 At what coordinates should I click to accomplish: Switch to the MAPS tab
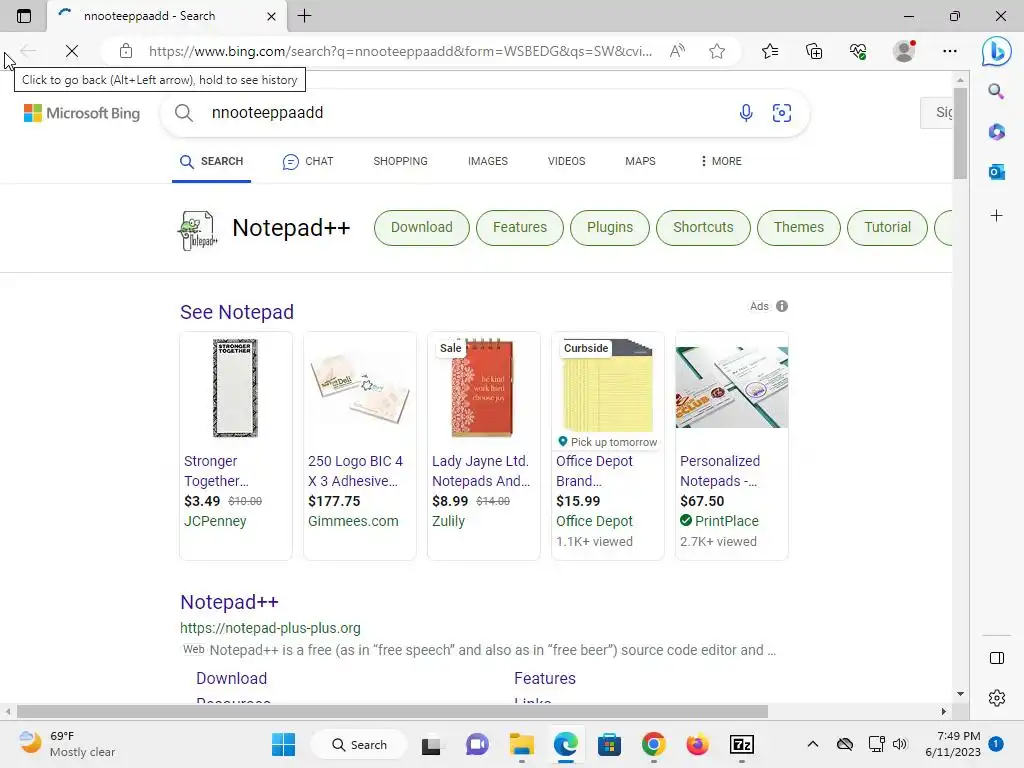(x=640, y=161)
